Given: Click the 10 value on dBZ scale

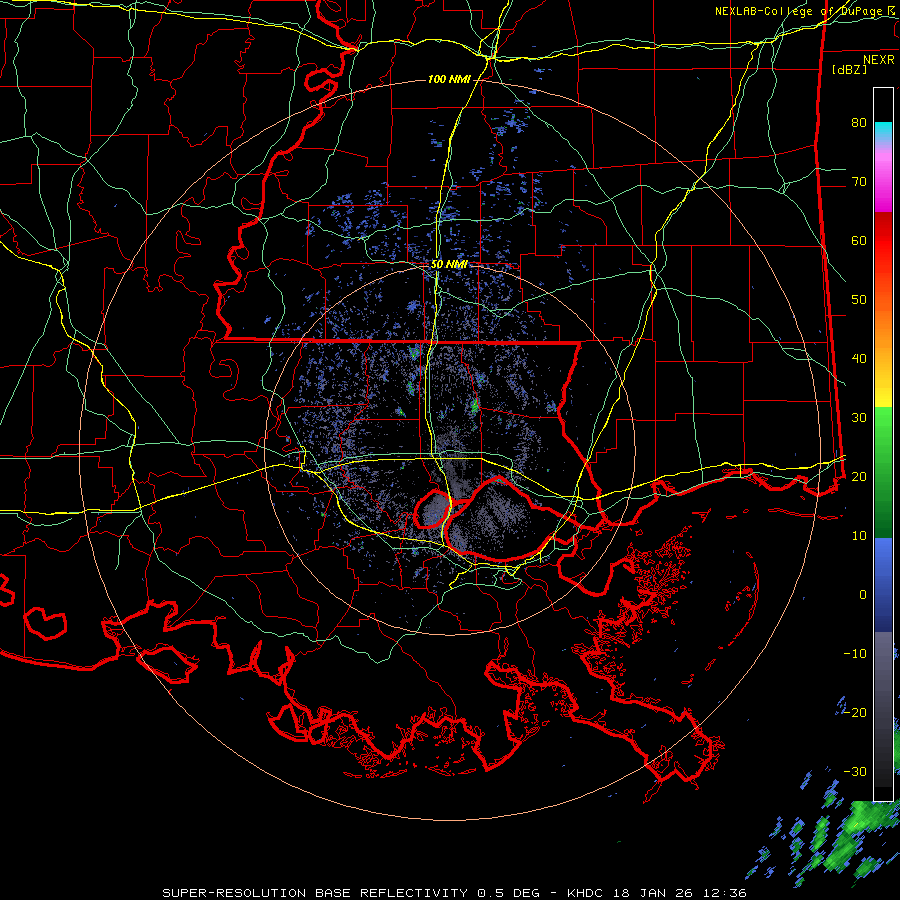Looking at the screenshot, I should pyautogui.click(x=859, y=536).
